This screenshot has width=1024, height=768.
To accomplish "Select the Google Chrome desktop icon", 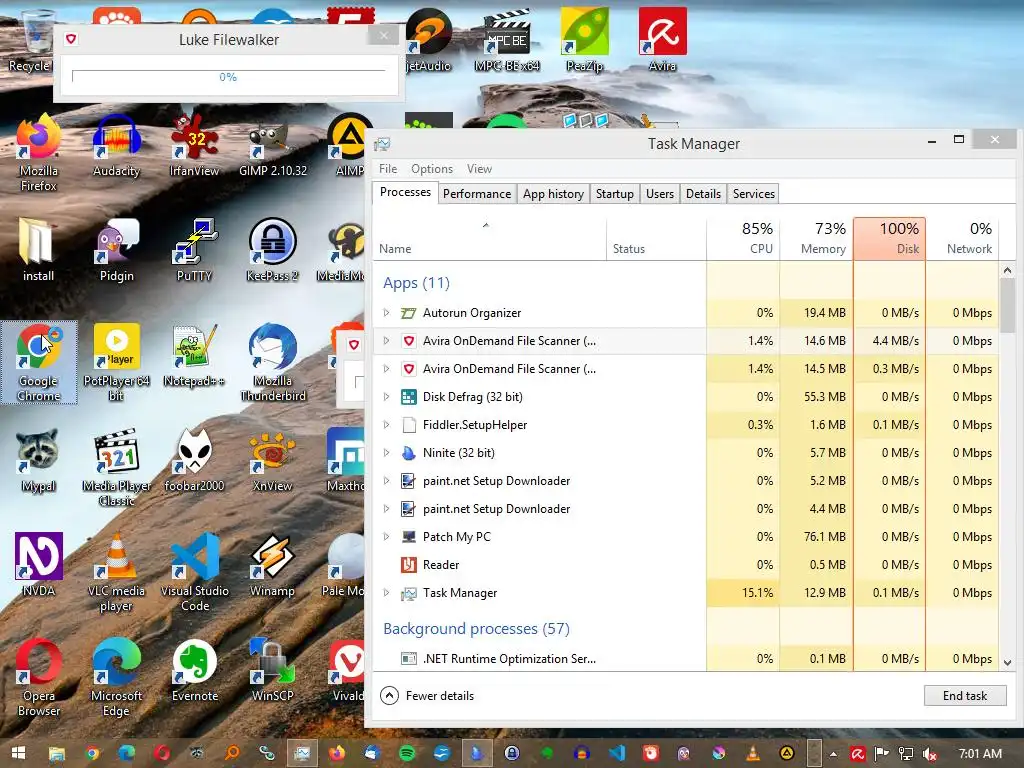I will click(x=39, y=362).
